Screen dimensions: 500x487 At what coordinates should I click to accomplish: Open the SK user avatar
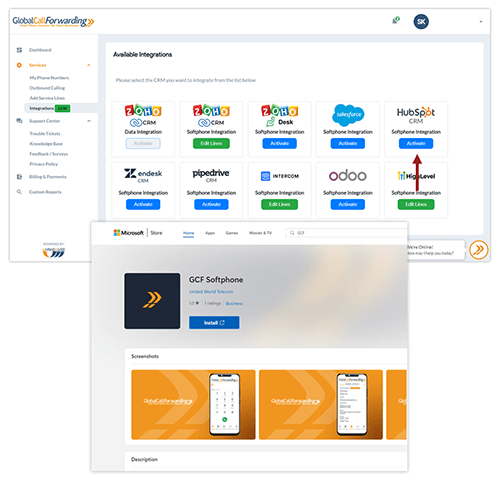pyautogui.click(x=421, y=22)
